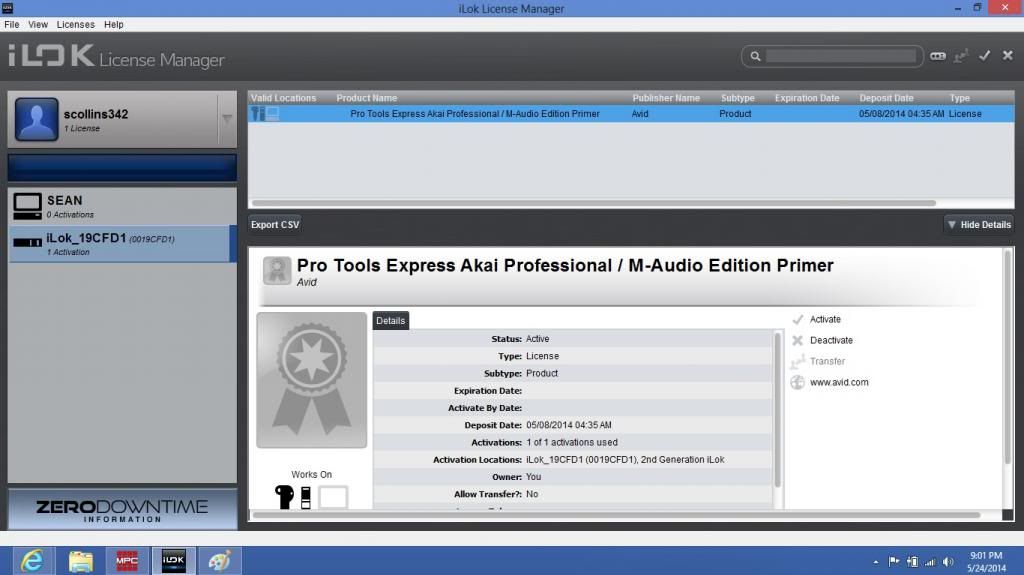The height and width of the screenshot is (575, 1024).
Task: Show hidden tray icons arrow
Action: (876, 562)
